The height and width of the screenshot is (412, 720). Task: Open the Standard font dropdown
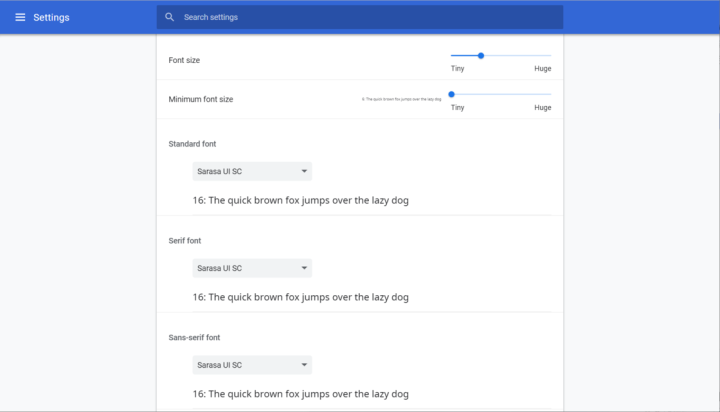pos(252,171)
